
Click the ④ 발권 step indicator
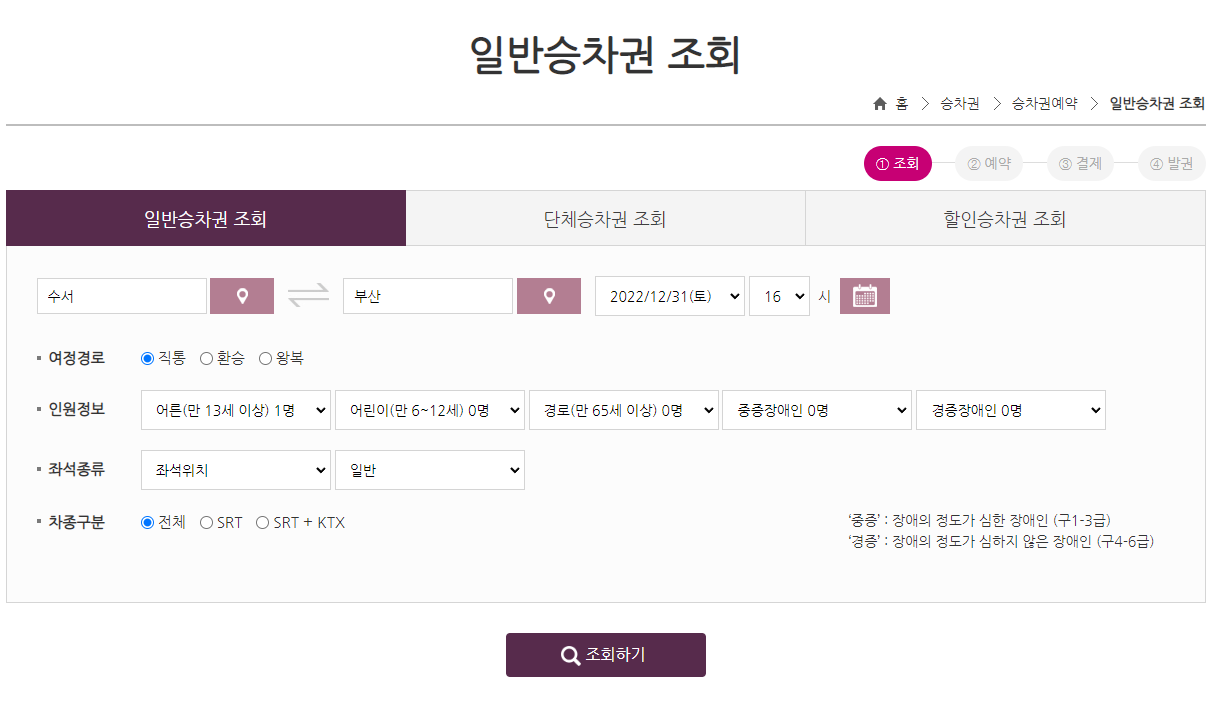(1171, 163)
